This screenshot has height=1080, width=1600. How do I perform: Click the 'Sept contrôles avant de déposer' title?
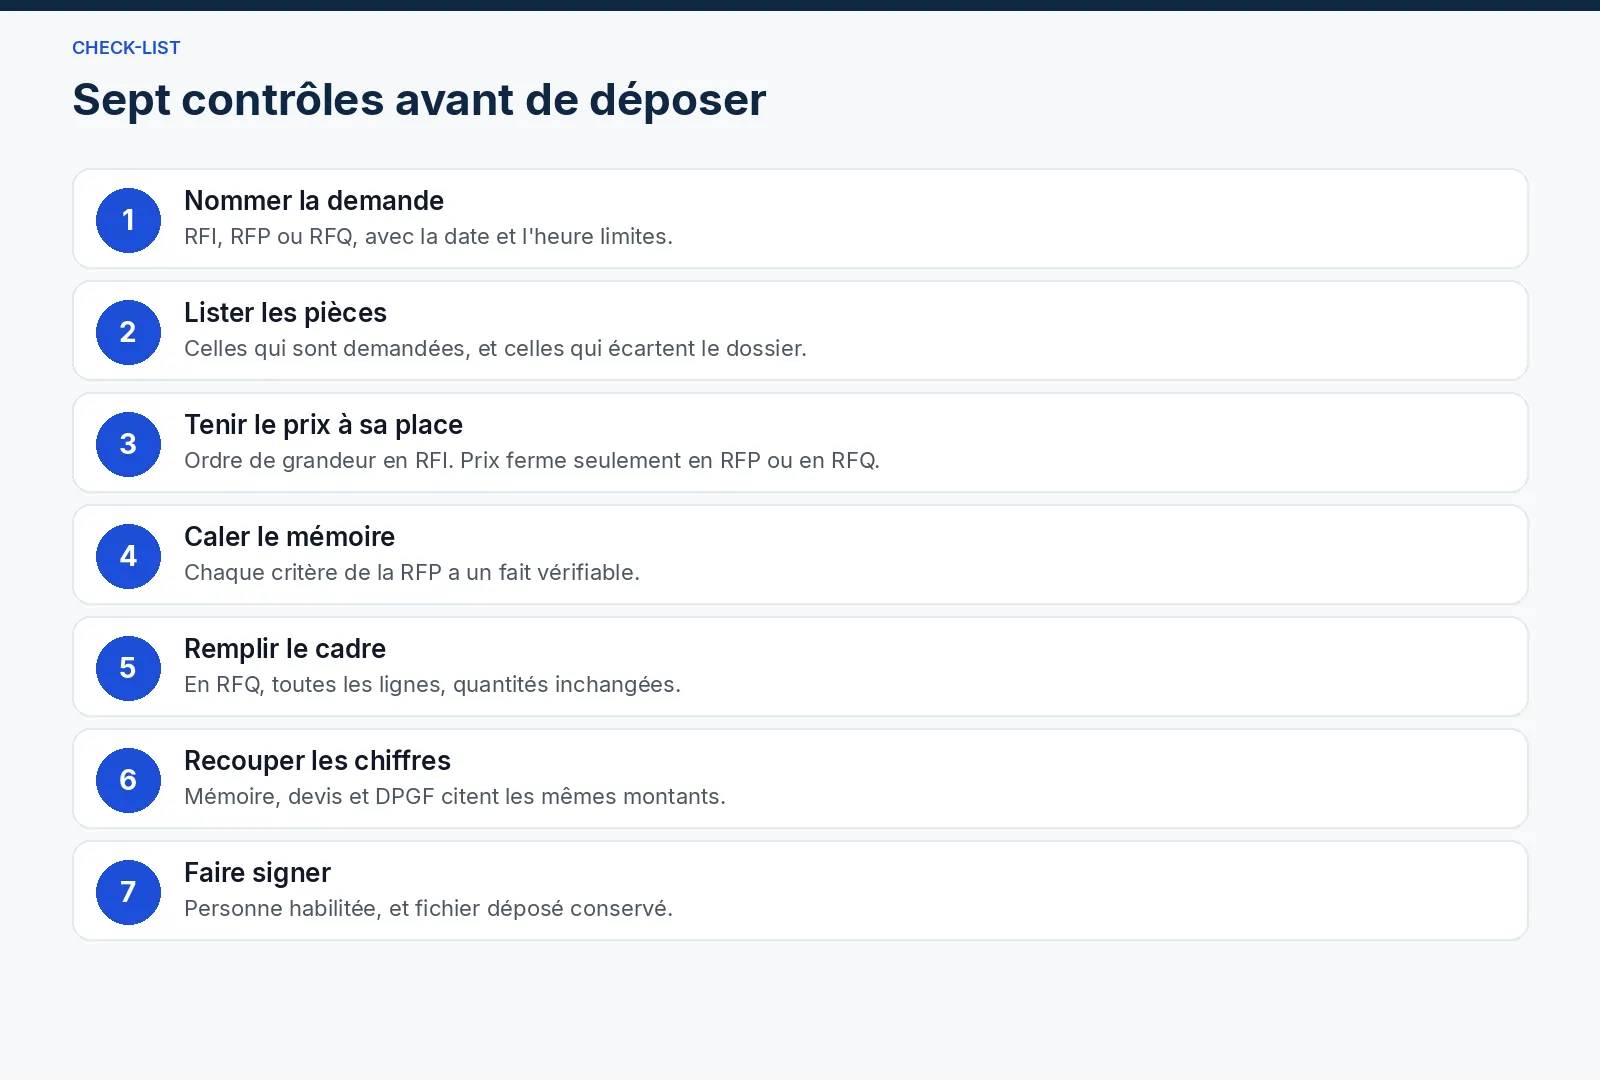[x=419, y=100]
